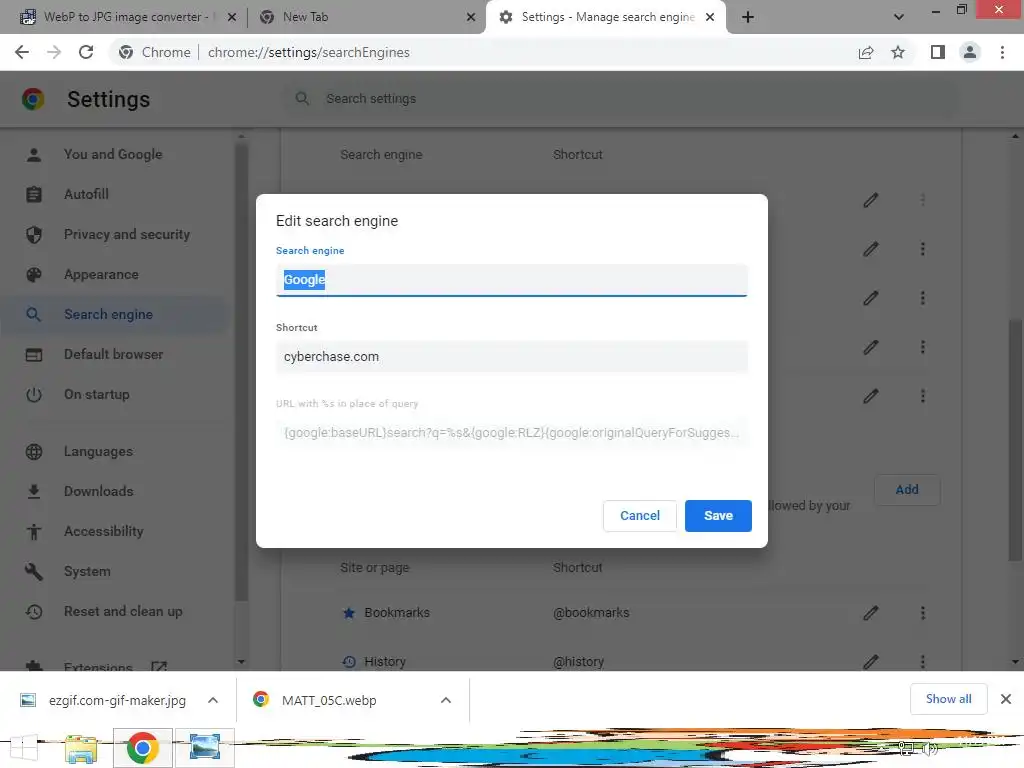Share this page via the share icon
The image size is (1024, 768).
[x=866, y=52]
